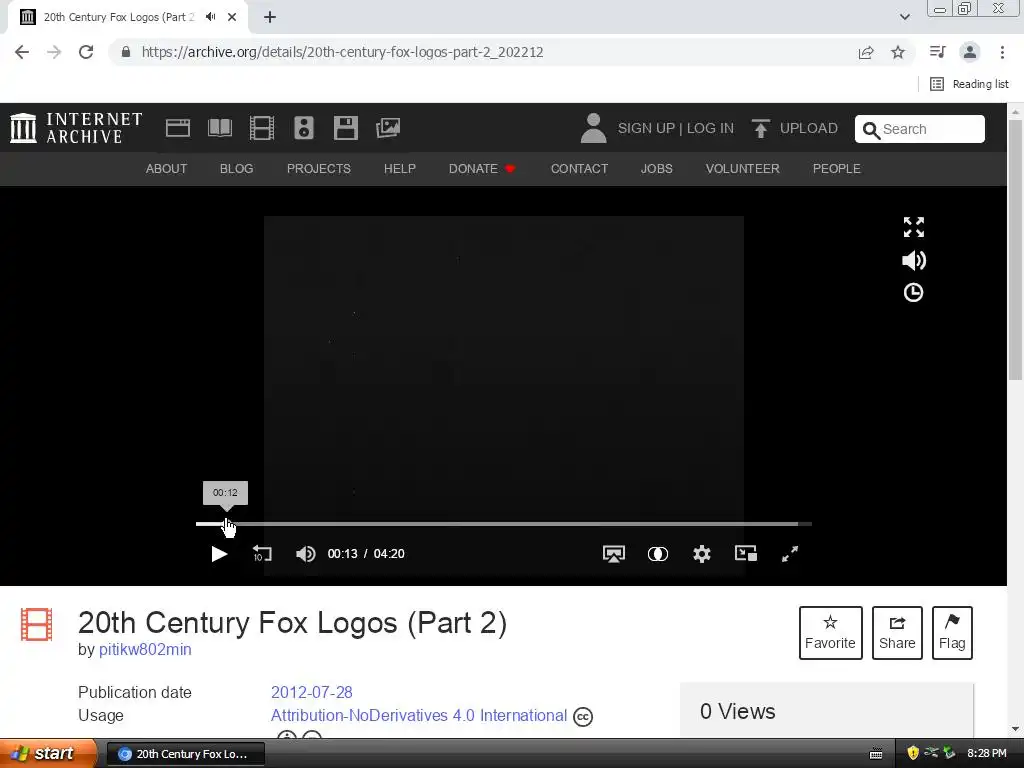Viewport: 1024px width, 768px height.
Task: Open the Images section icon
Action: [388, 128]
